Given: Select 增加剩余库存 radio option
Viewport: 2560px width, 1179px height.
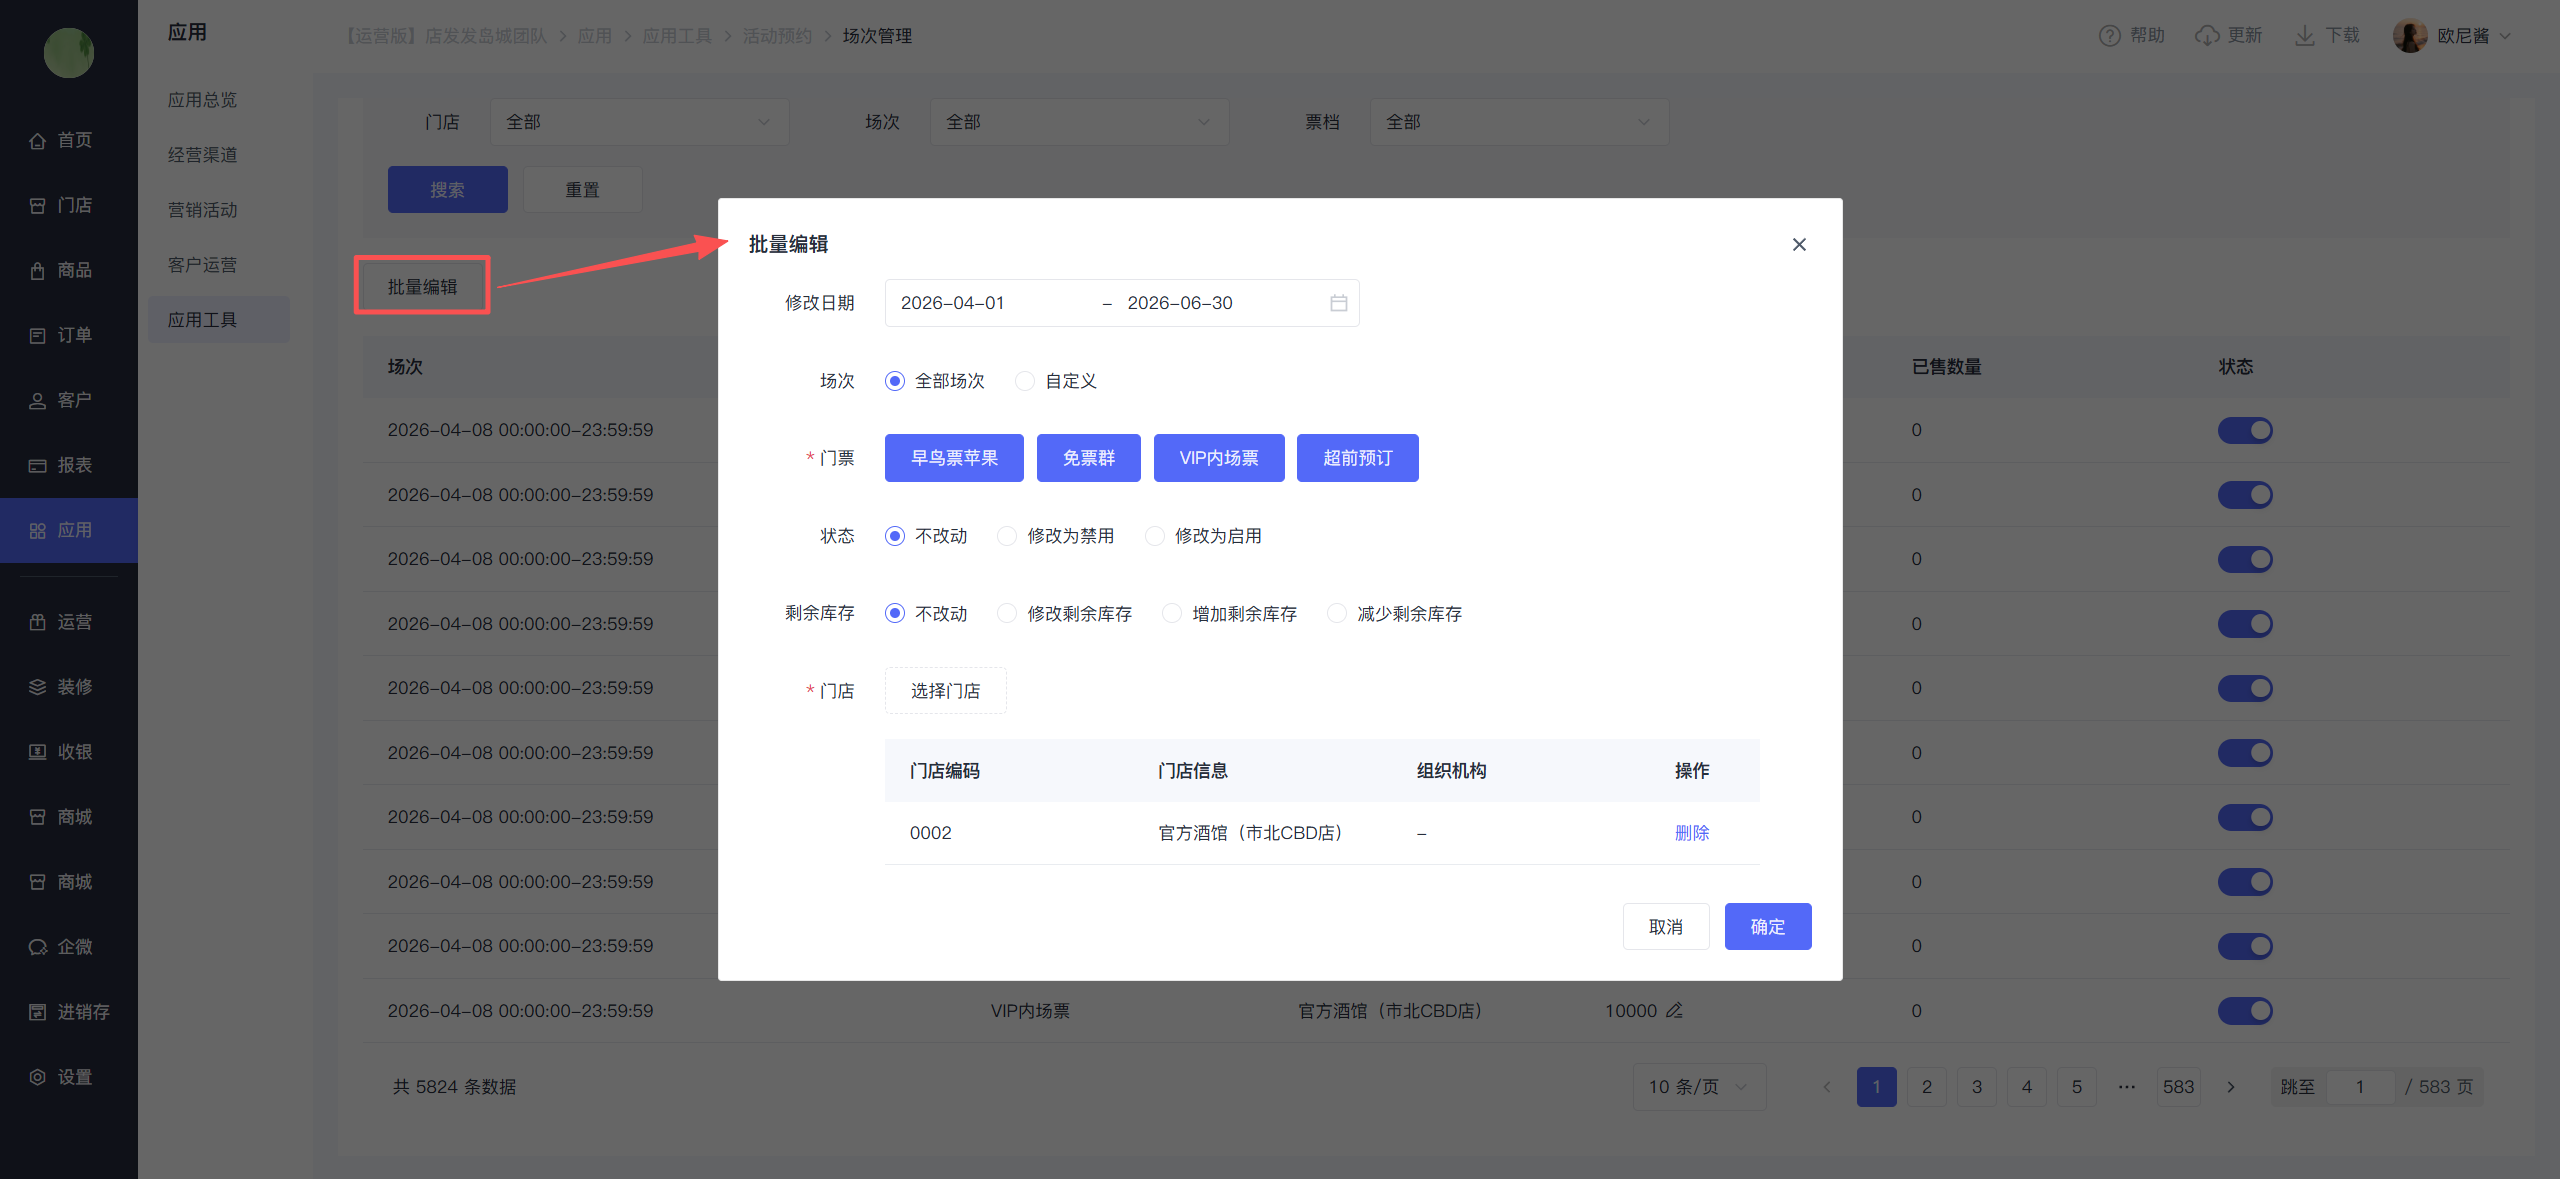Looking at the screenshot, I should pos(1172,614).
